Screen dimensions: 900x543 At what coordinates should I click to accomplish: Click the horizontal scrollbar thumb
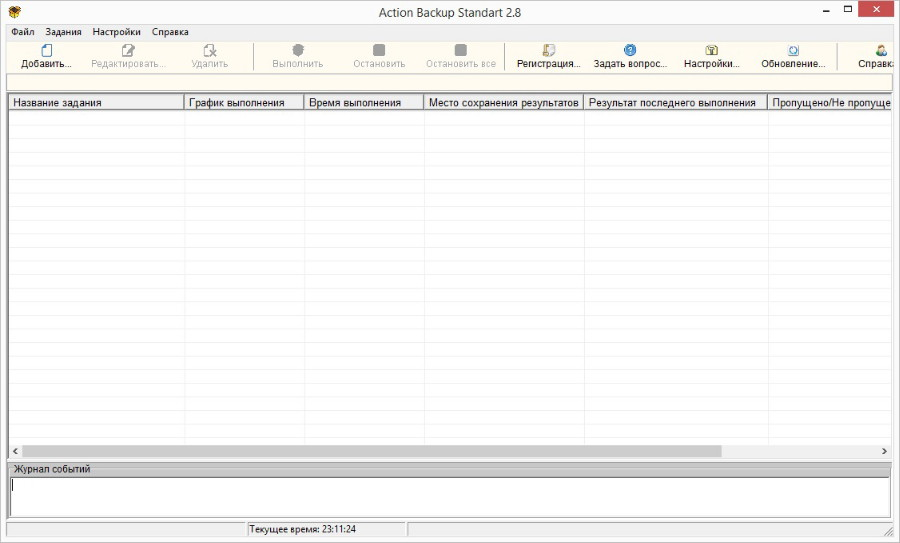click(371, 452)
